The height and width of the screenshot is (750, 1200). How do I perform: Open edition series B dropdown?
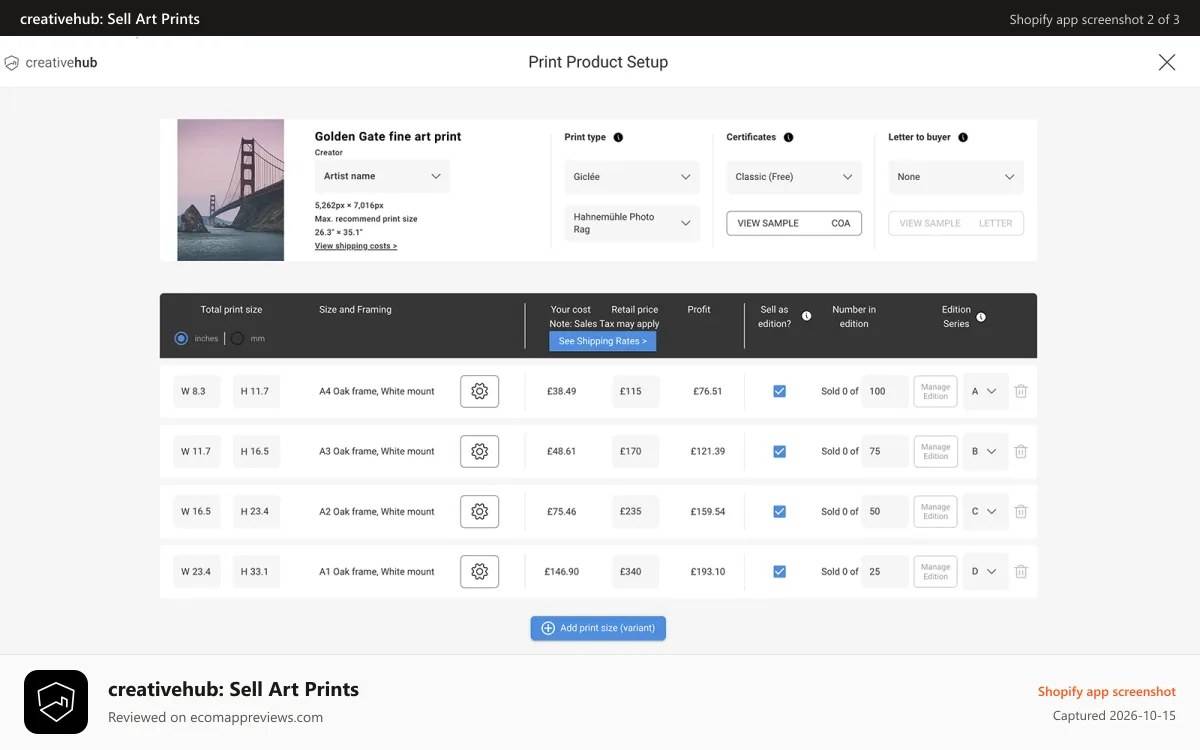coord(985,451)
